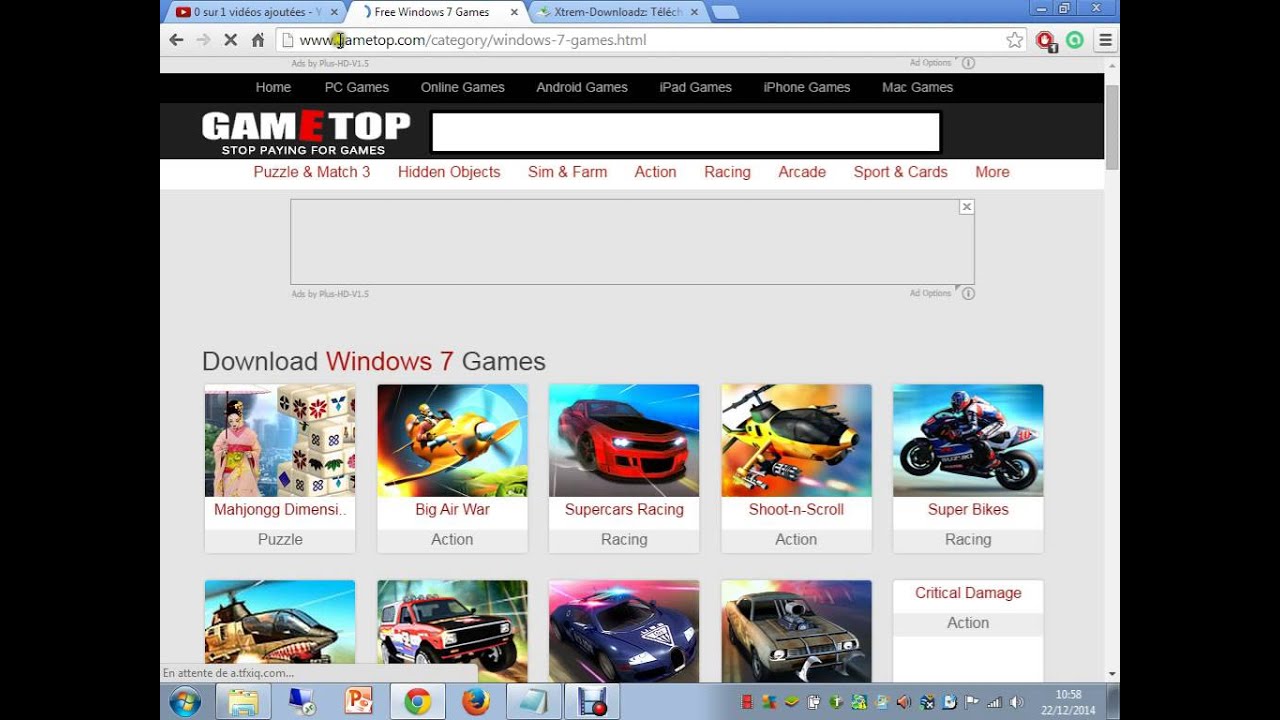Open a new browser tab

(x=725, y=12)
